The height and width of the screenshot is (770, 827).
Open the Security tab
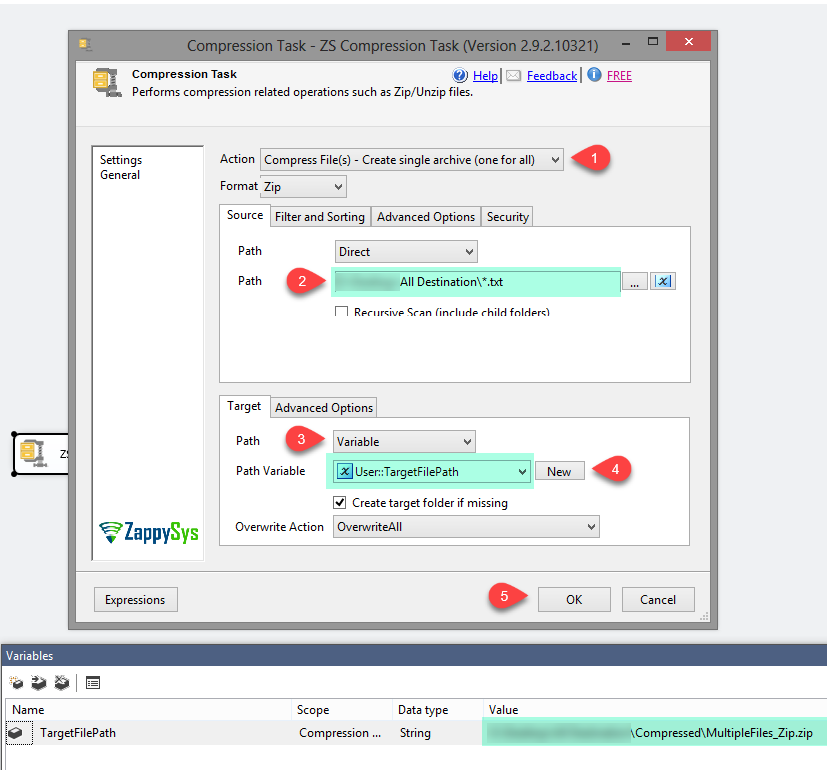tap(507, 217)
